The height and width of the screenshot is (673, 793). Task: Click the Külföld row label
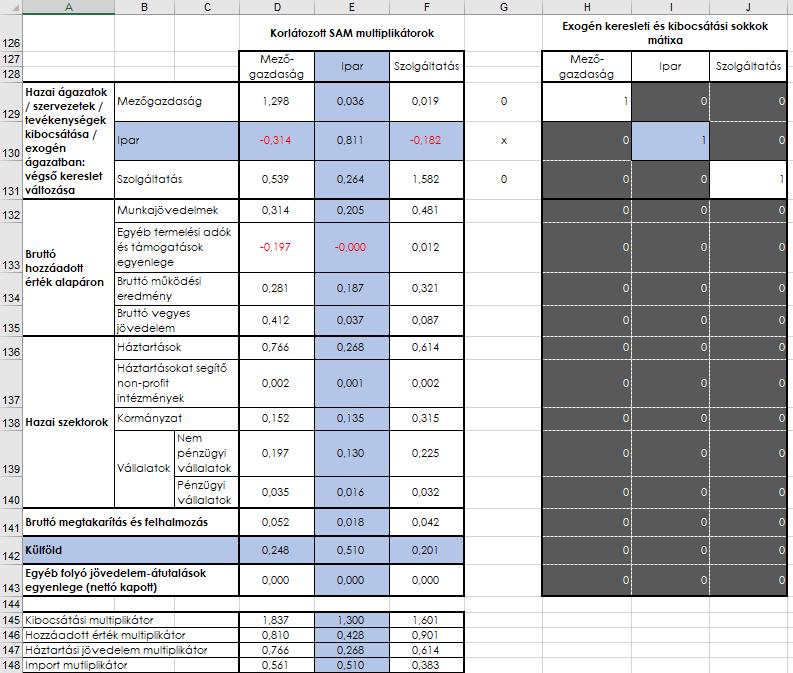(x=130, y=550)
